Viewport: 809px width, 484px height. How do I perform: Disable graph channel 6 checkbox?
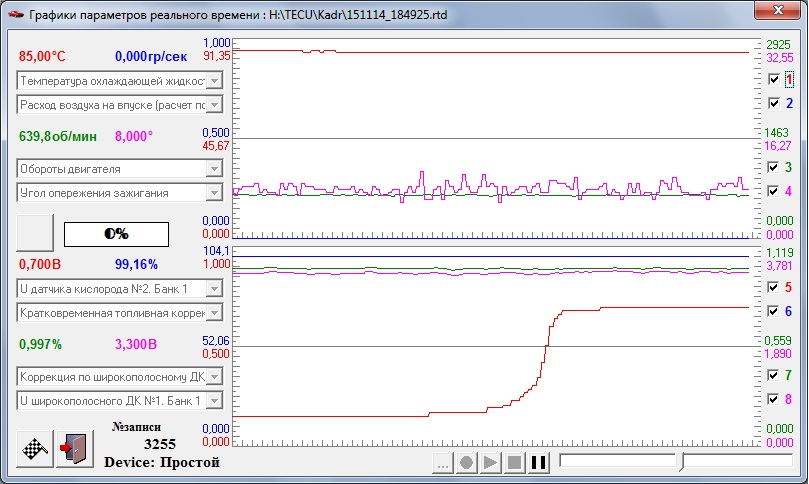(773, 311)
